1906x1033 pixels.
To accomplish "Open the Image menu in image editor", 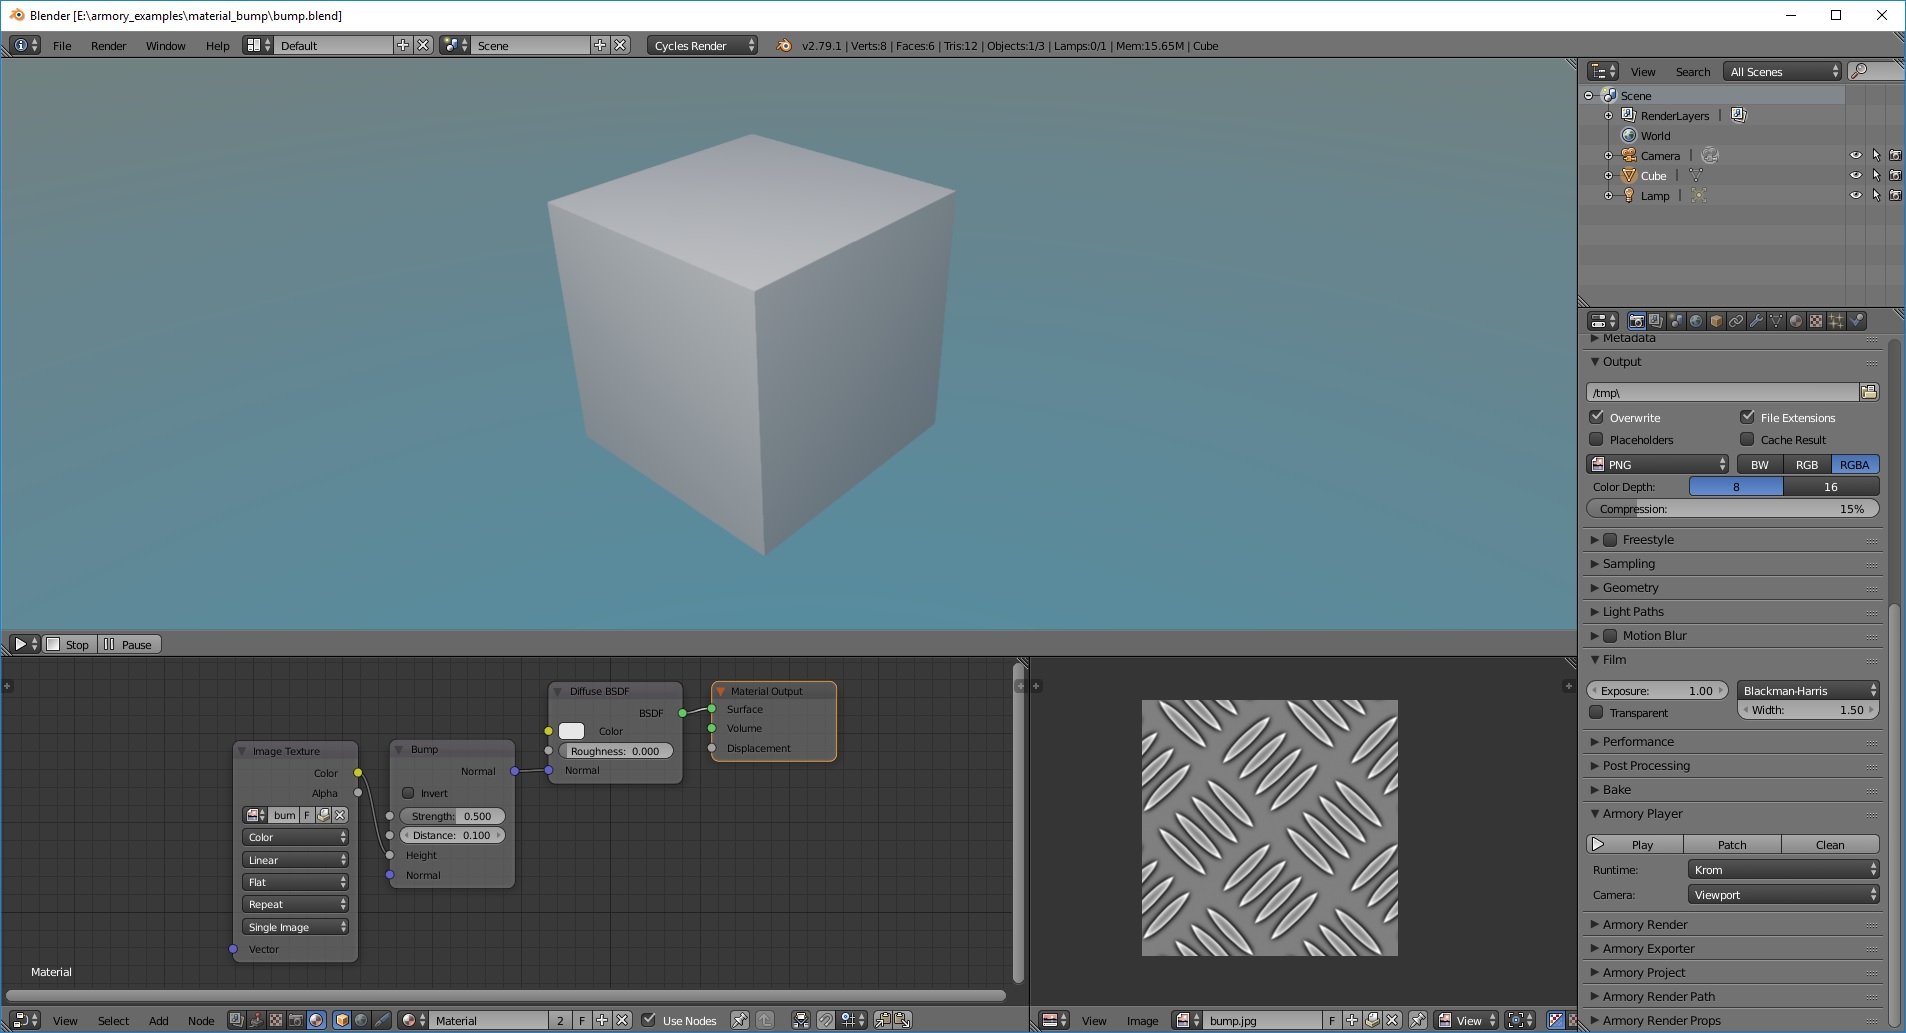I will click(x=1142, y=1020).
